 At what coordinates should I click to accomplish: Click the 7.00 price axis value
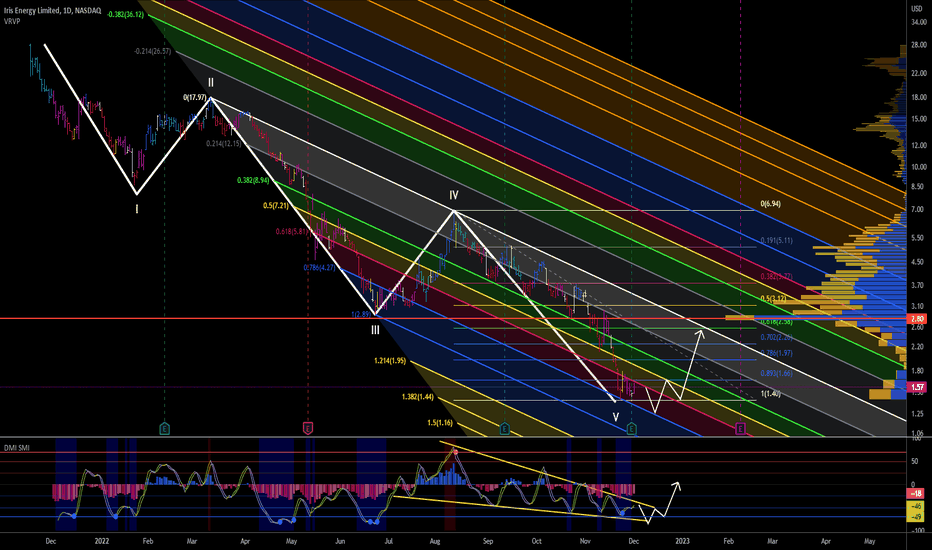point(919,210)
